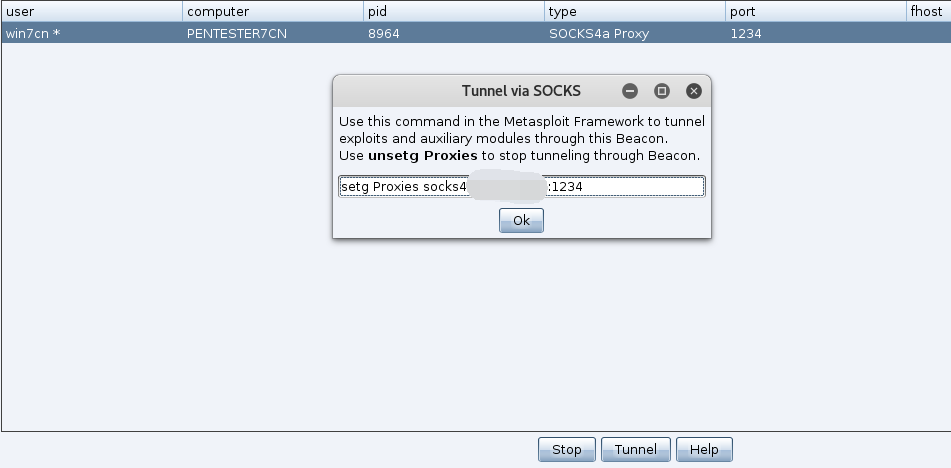Sort table by port column header
The image size is (951, 468).
(816, 11)
